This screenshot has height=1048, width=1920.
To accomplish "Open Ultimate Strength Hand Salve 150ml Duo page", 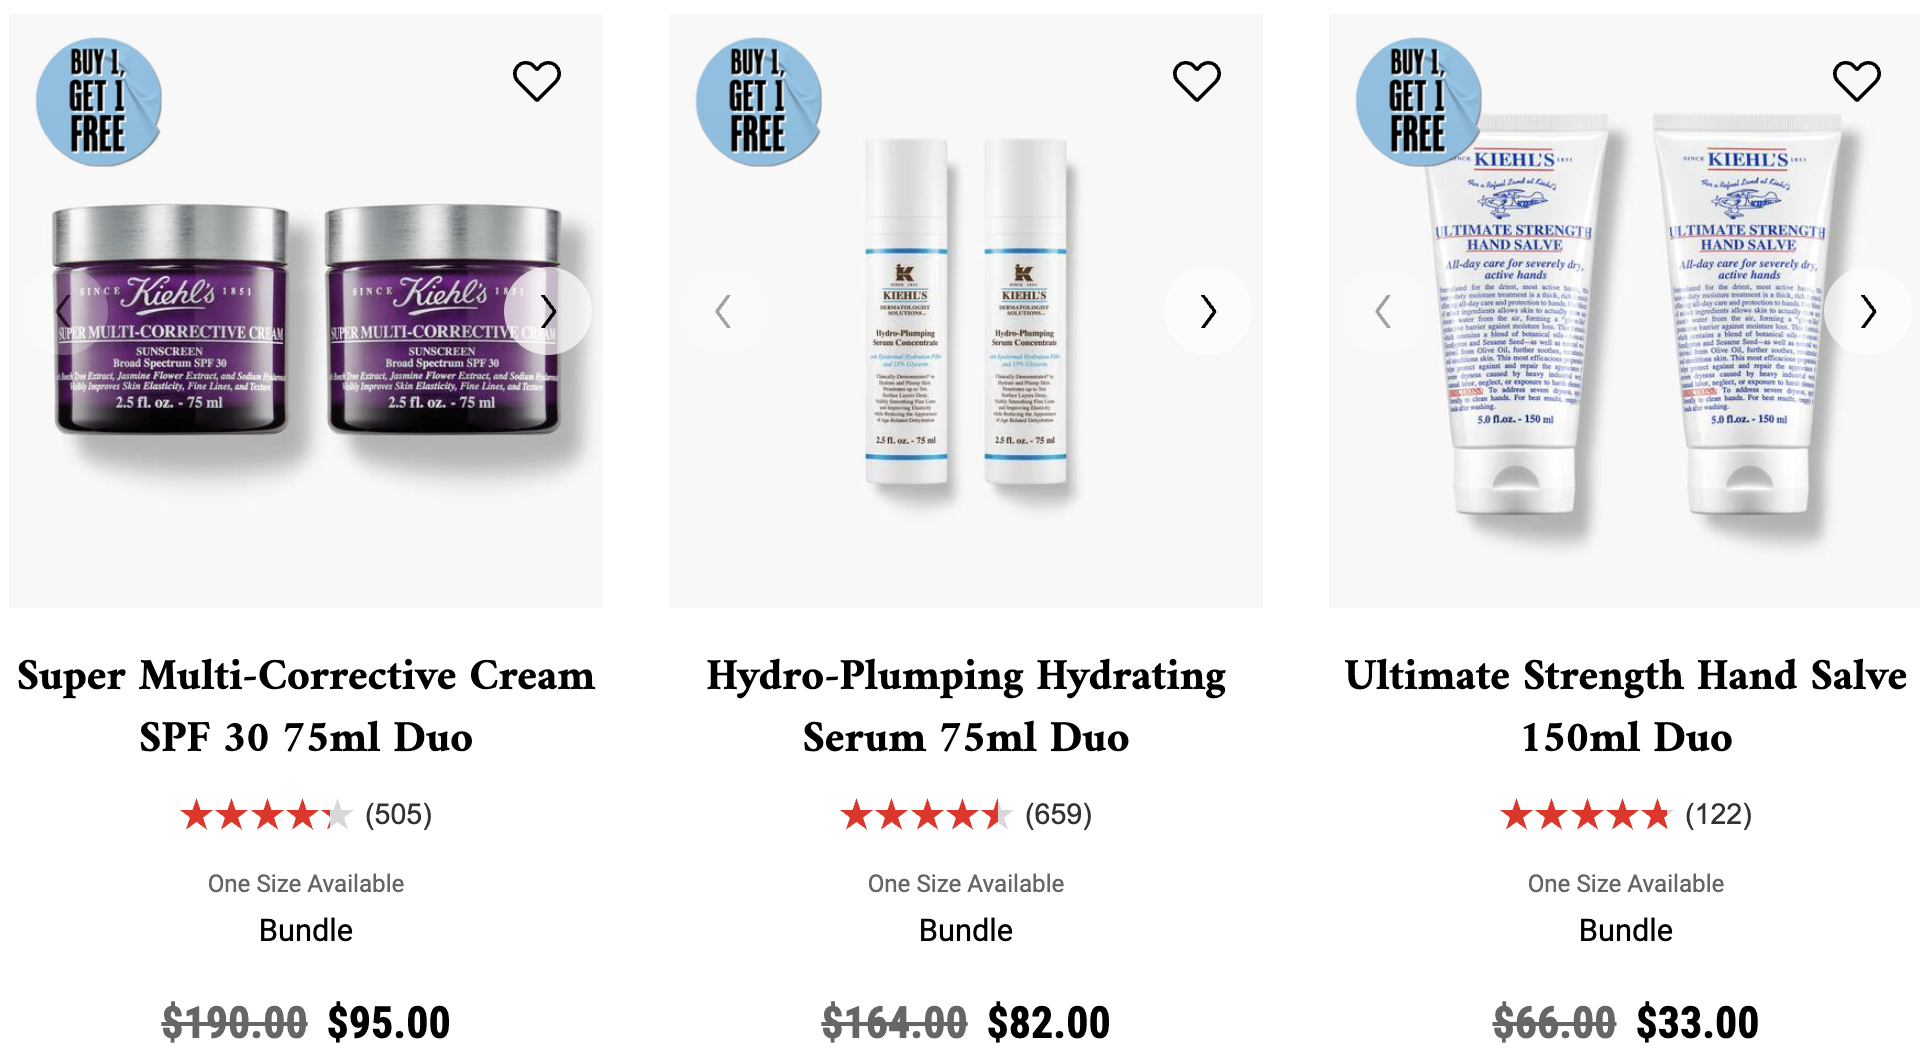I will click(x=1626, y=706).
